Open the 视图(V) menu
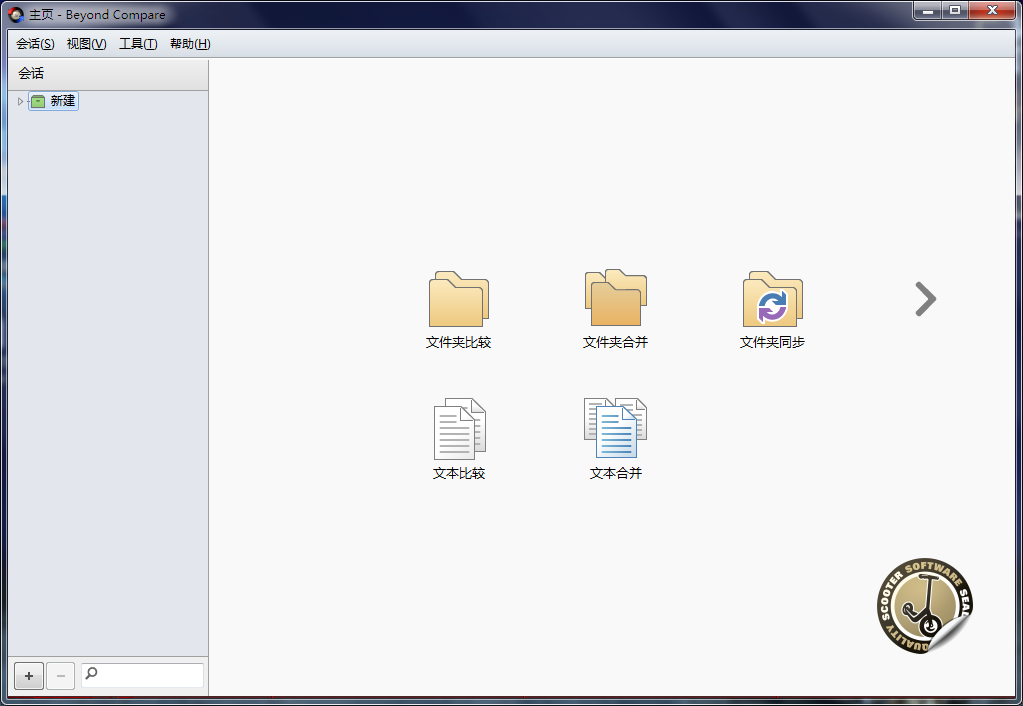Viewport: 1023px width, 706px height. point(86,44)
